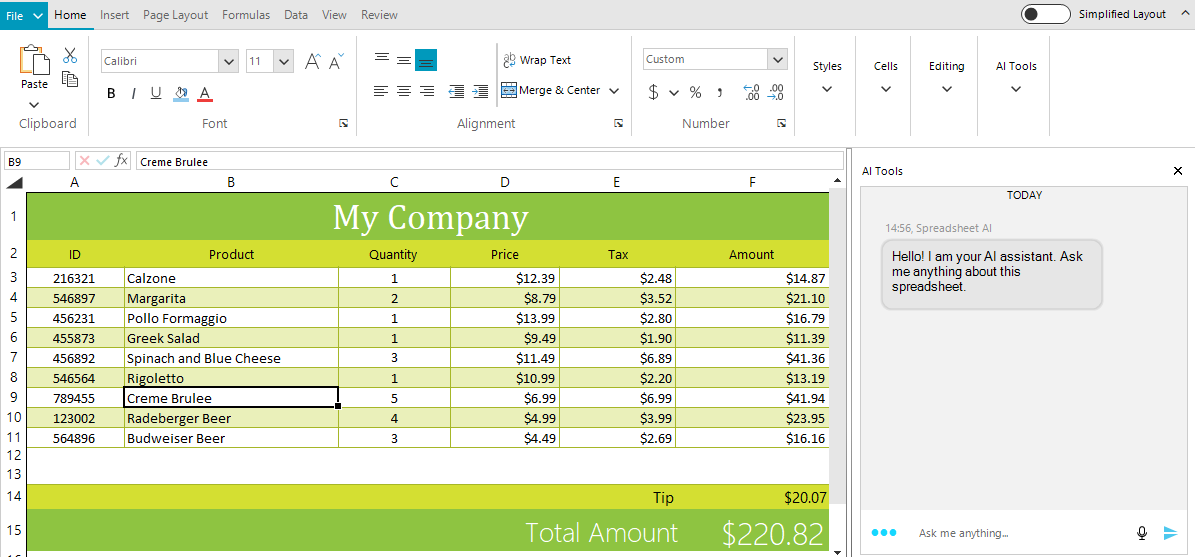Apply percent style format

pyautogui.click(x=695, y=92)
